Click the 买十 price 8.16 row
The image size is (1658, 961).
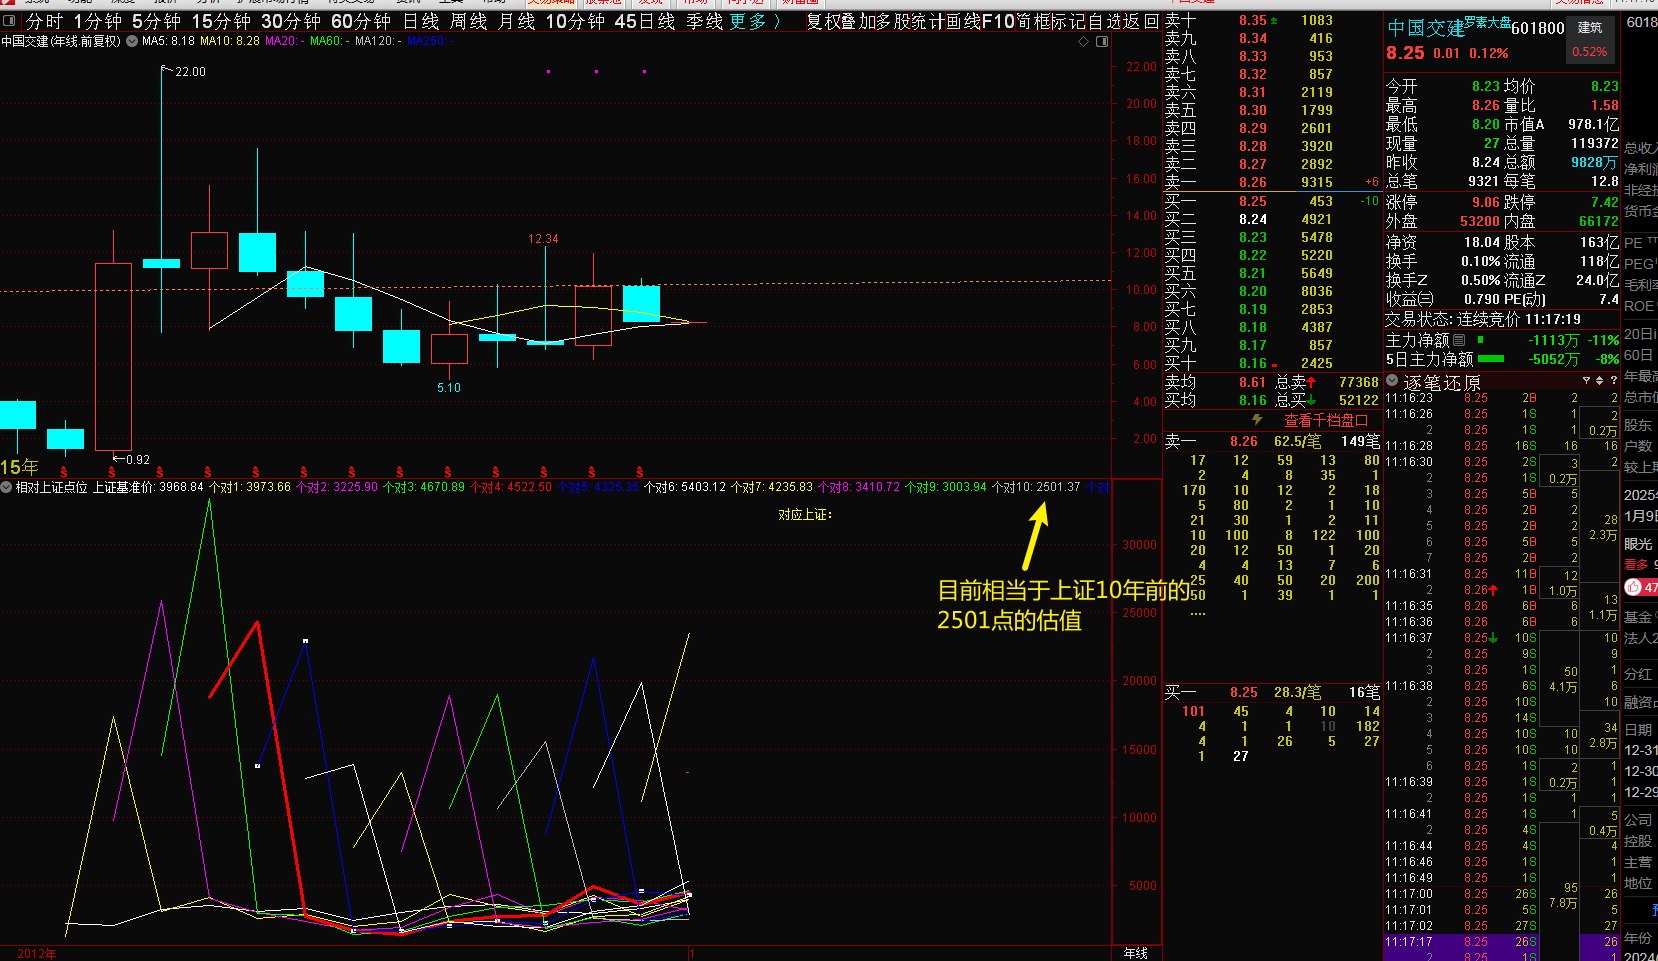(x=1273, y=363)
